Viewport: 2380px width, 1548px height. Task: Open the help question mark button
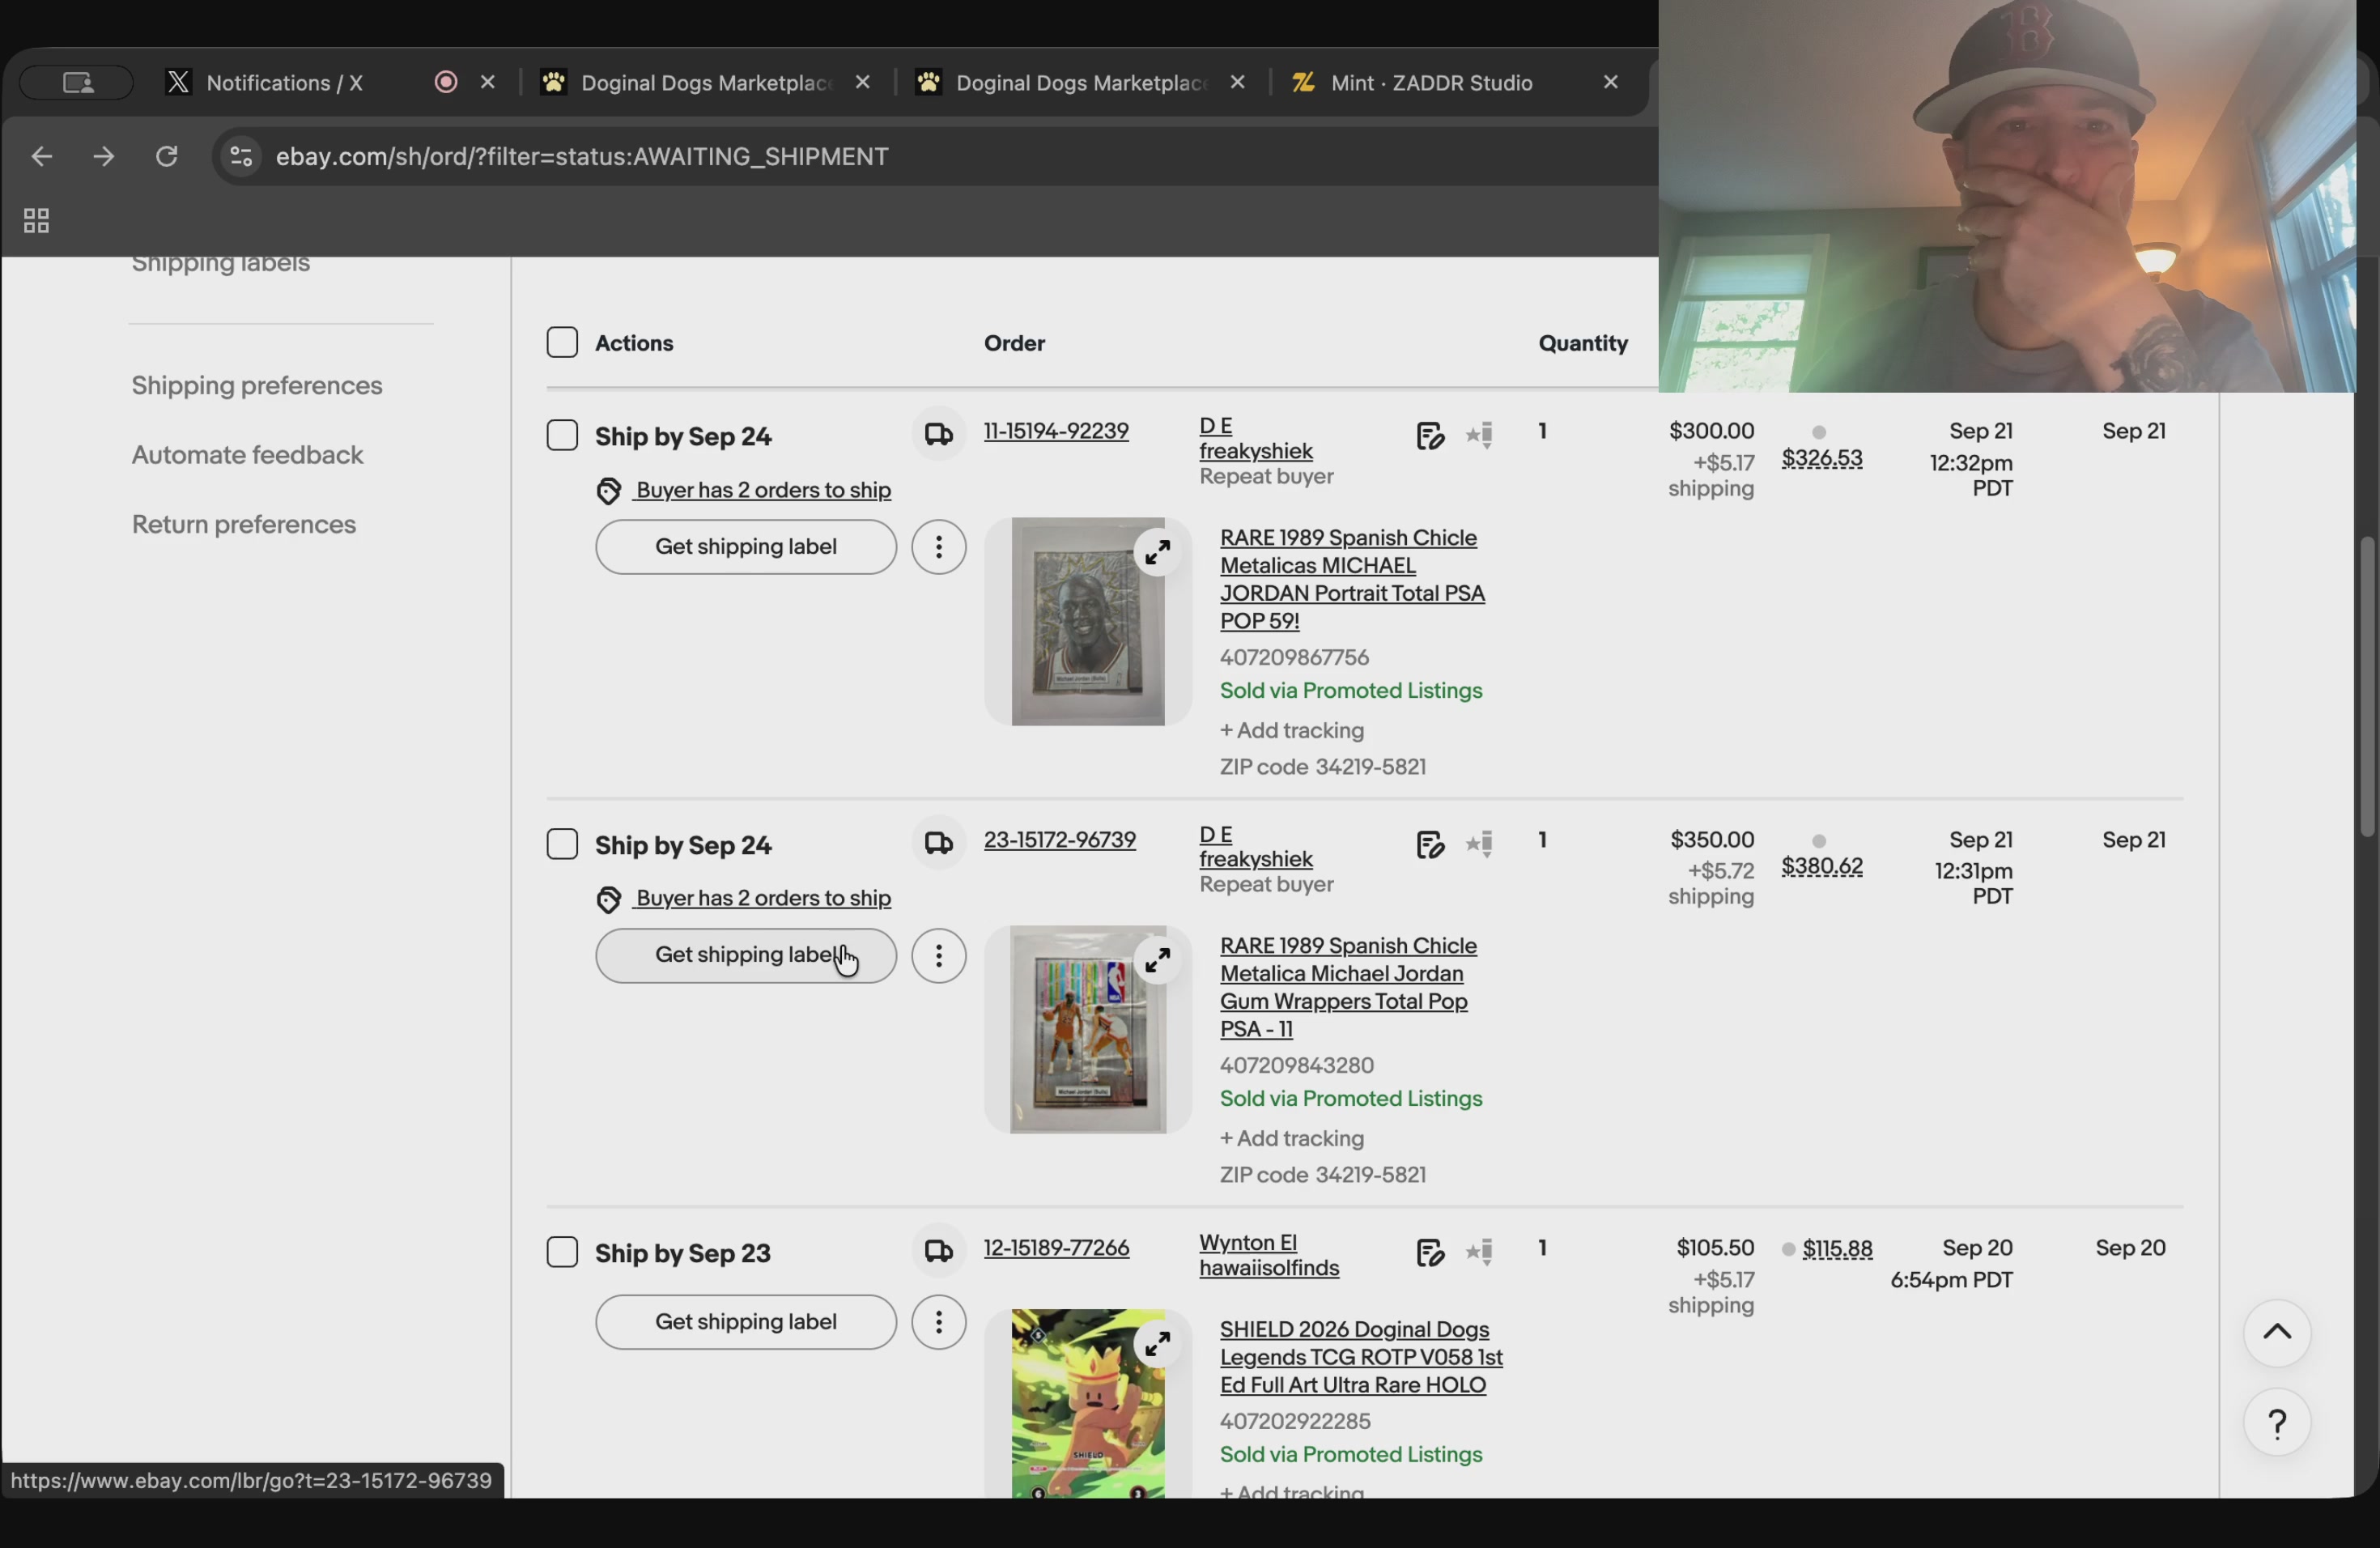[2276, 1423]
